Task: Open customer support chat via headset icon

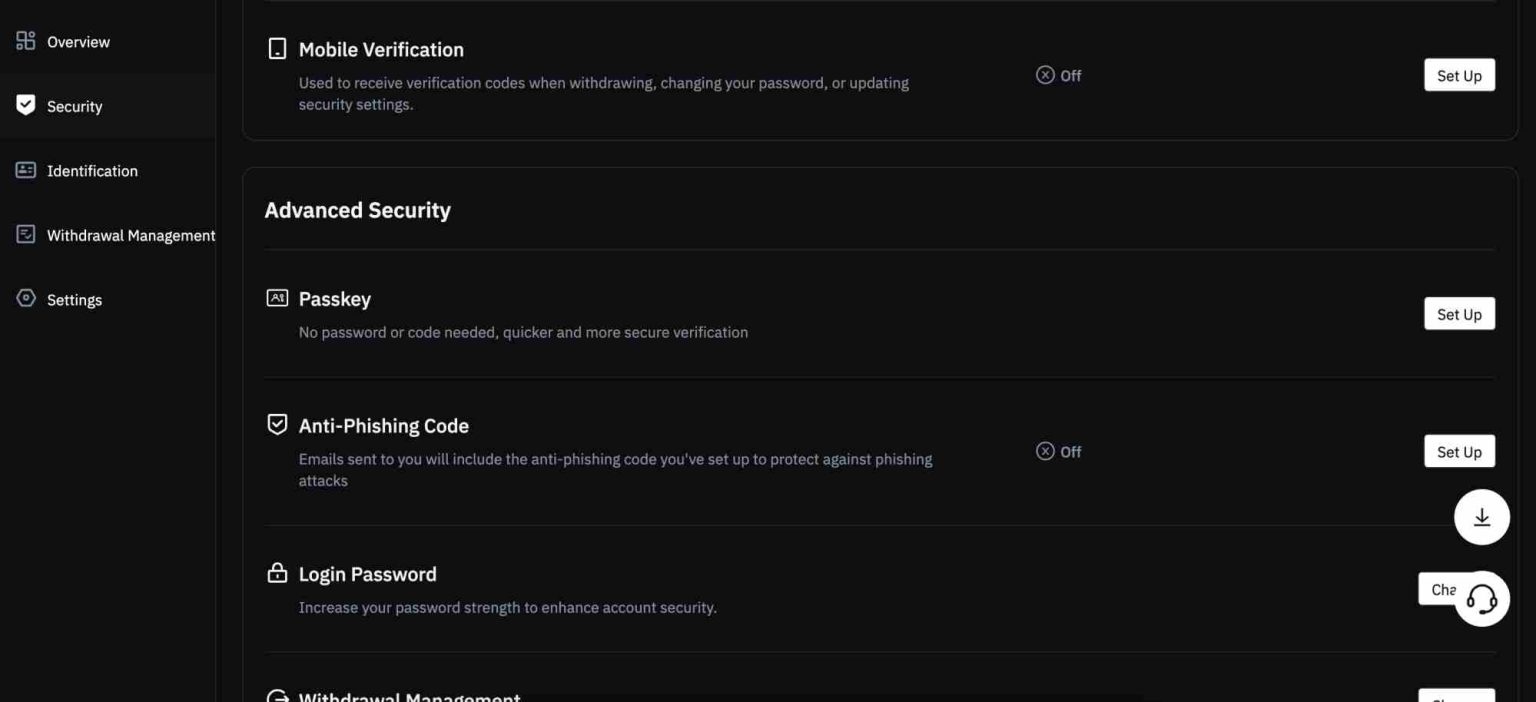Action: tap(1481, 598)
